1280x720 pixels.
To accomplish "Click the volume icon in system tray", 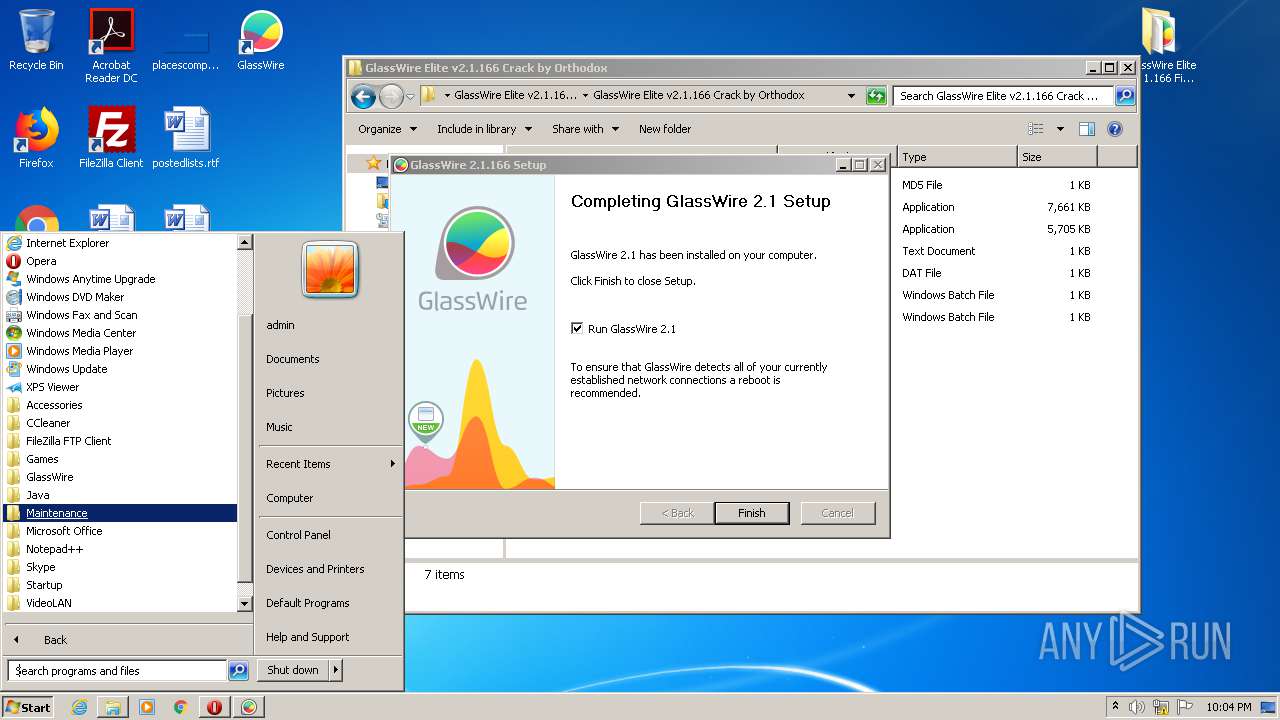I will (1137, 707).
